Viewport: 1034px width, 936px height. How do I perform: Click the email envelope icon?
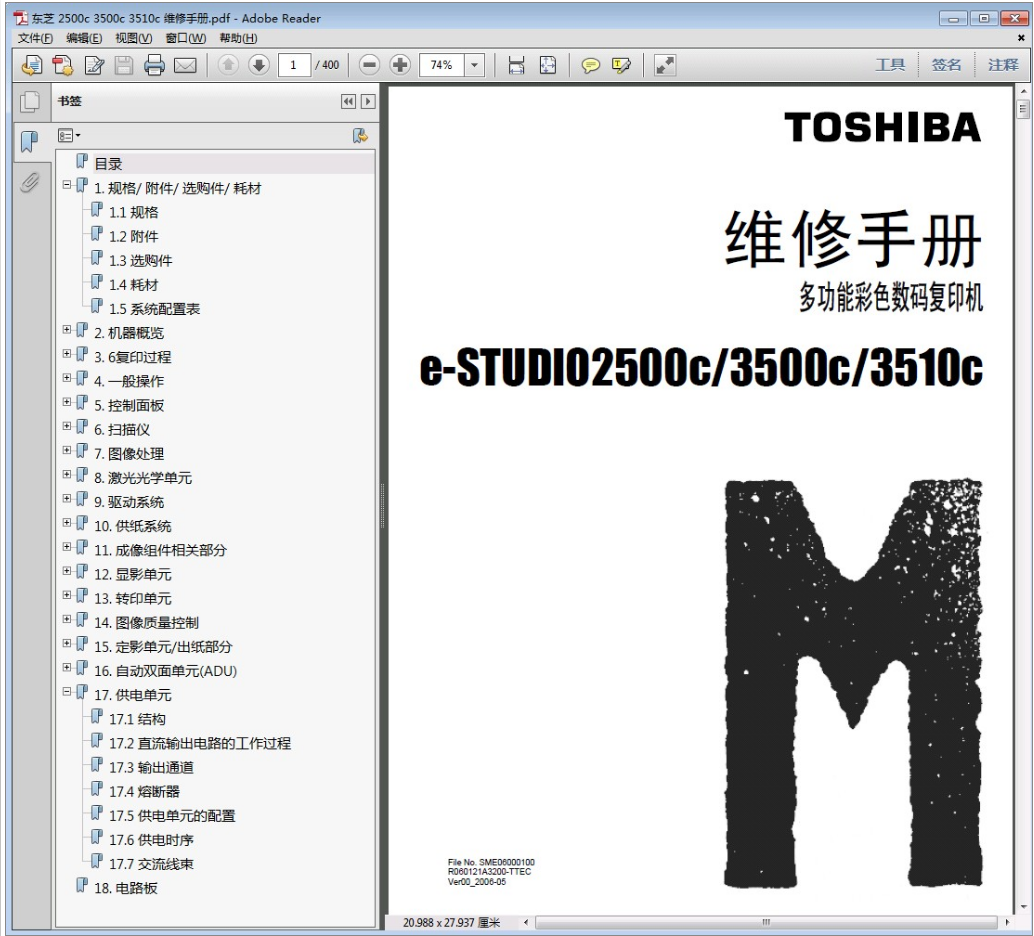[x=185, y=65]
